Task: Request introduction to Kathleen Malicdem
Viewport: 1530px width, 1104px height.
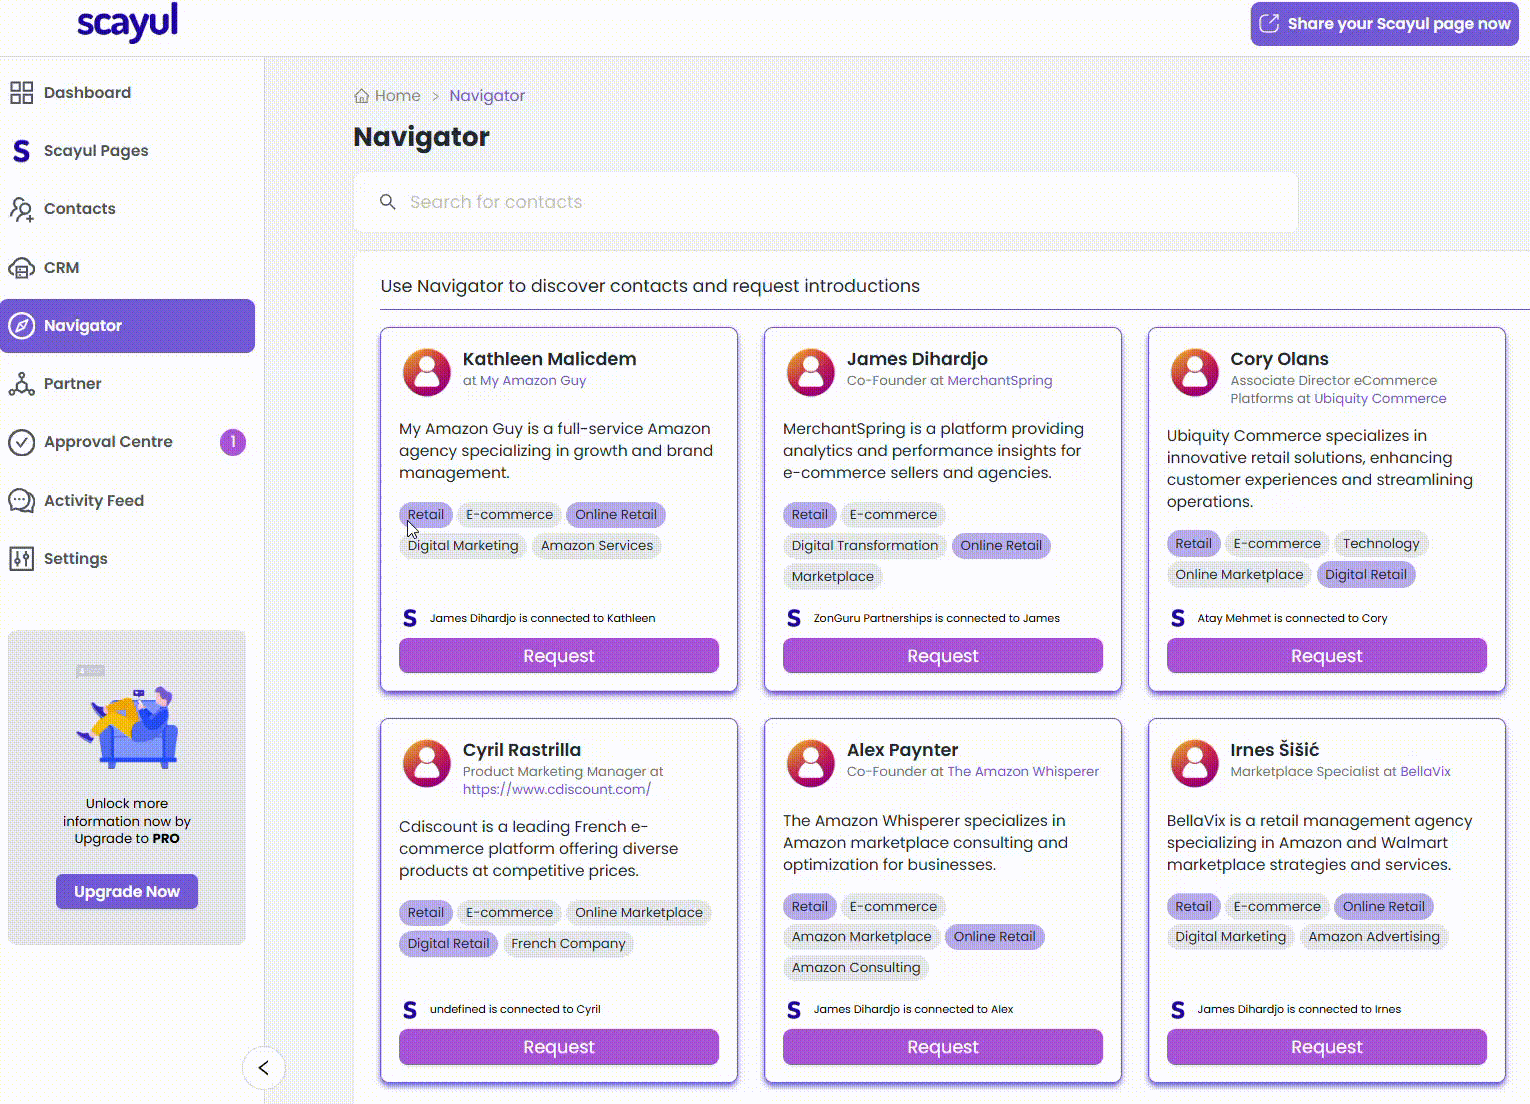Action: click(x=558, y=655)
